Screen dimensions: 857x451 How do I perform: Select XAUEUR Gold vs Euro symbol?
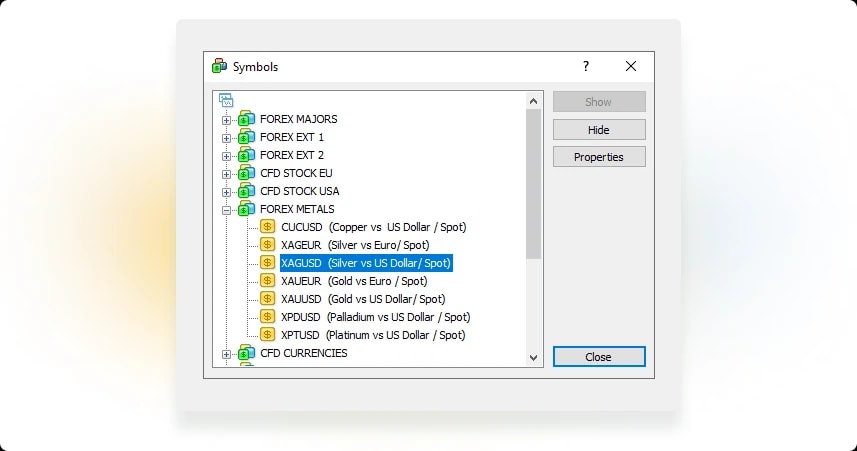(x=354, y=281)
